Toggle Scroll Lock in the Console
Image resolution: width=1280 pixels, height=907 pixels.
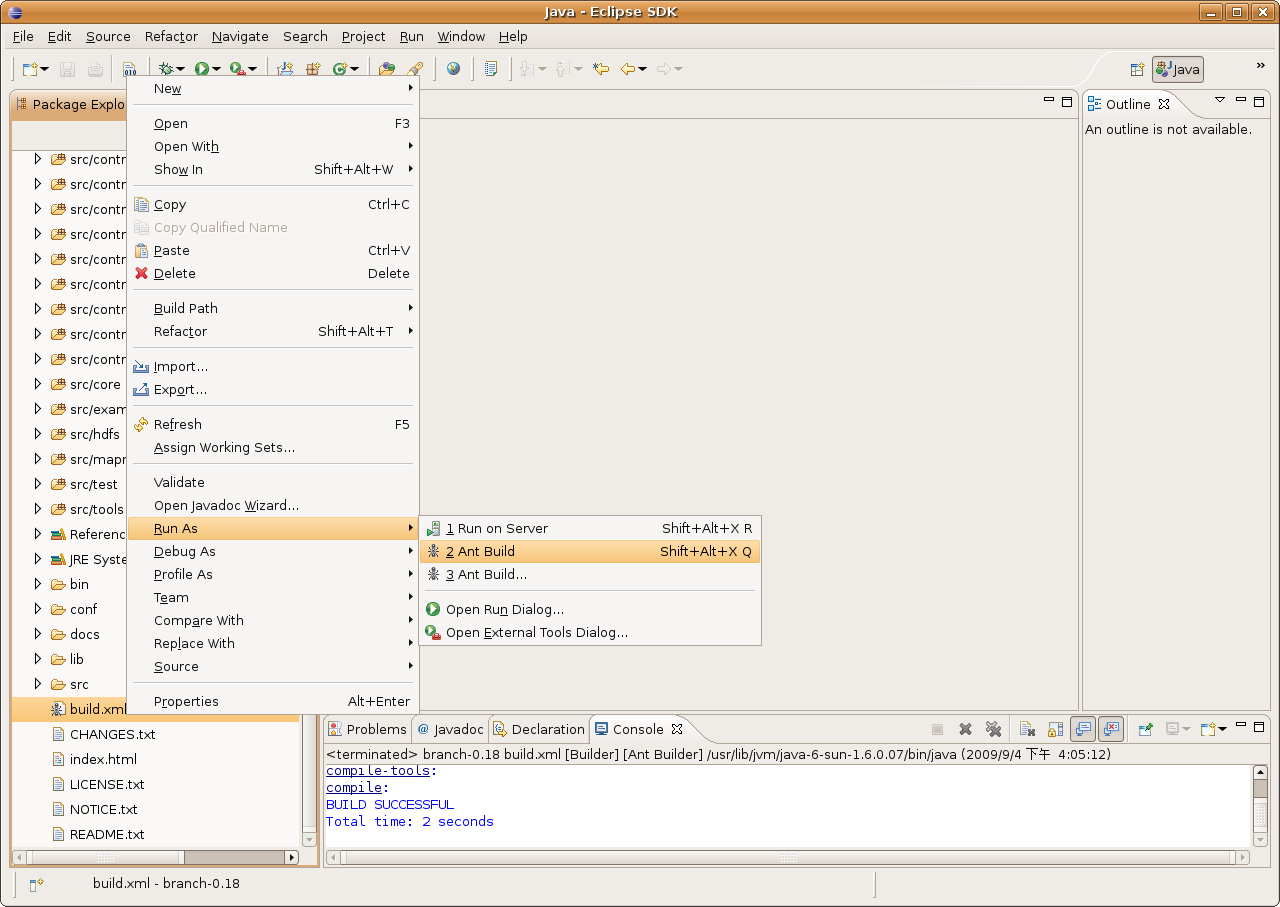pos(1055,729)
